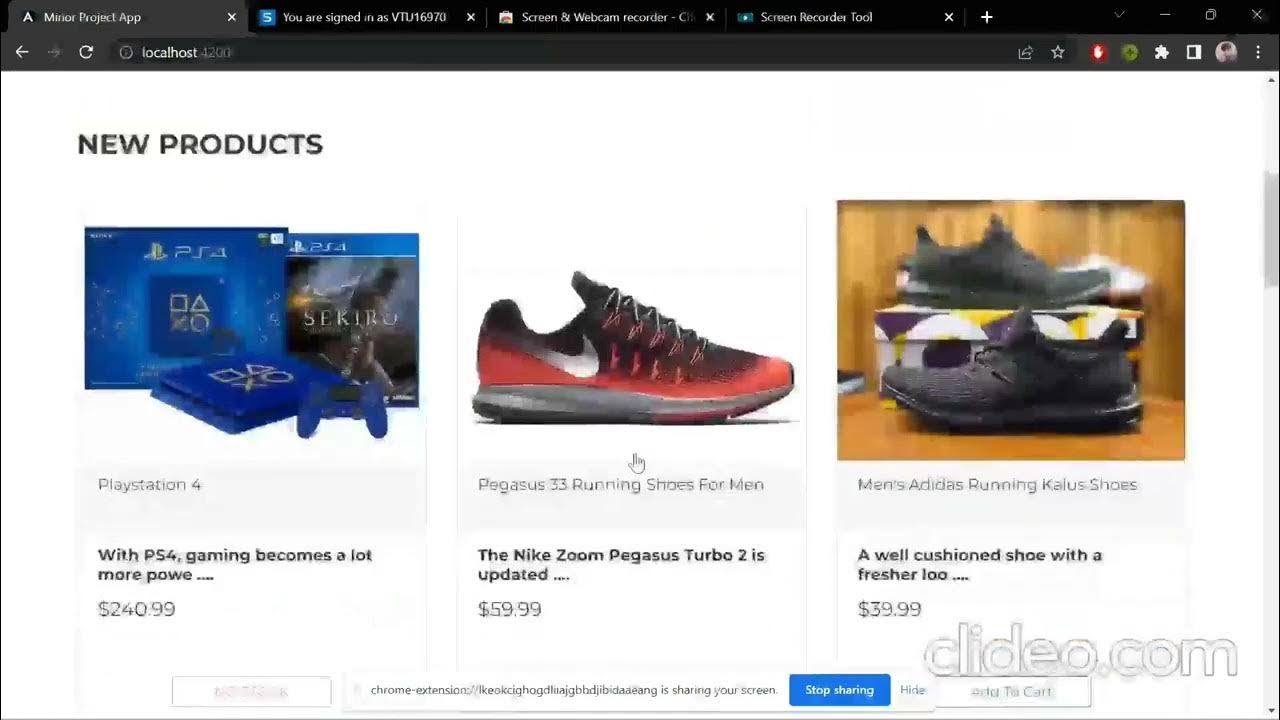1280x720 pixels.
Task: Bookmark this page with the star icon
Action: (x=1058, y=52)
